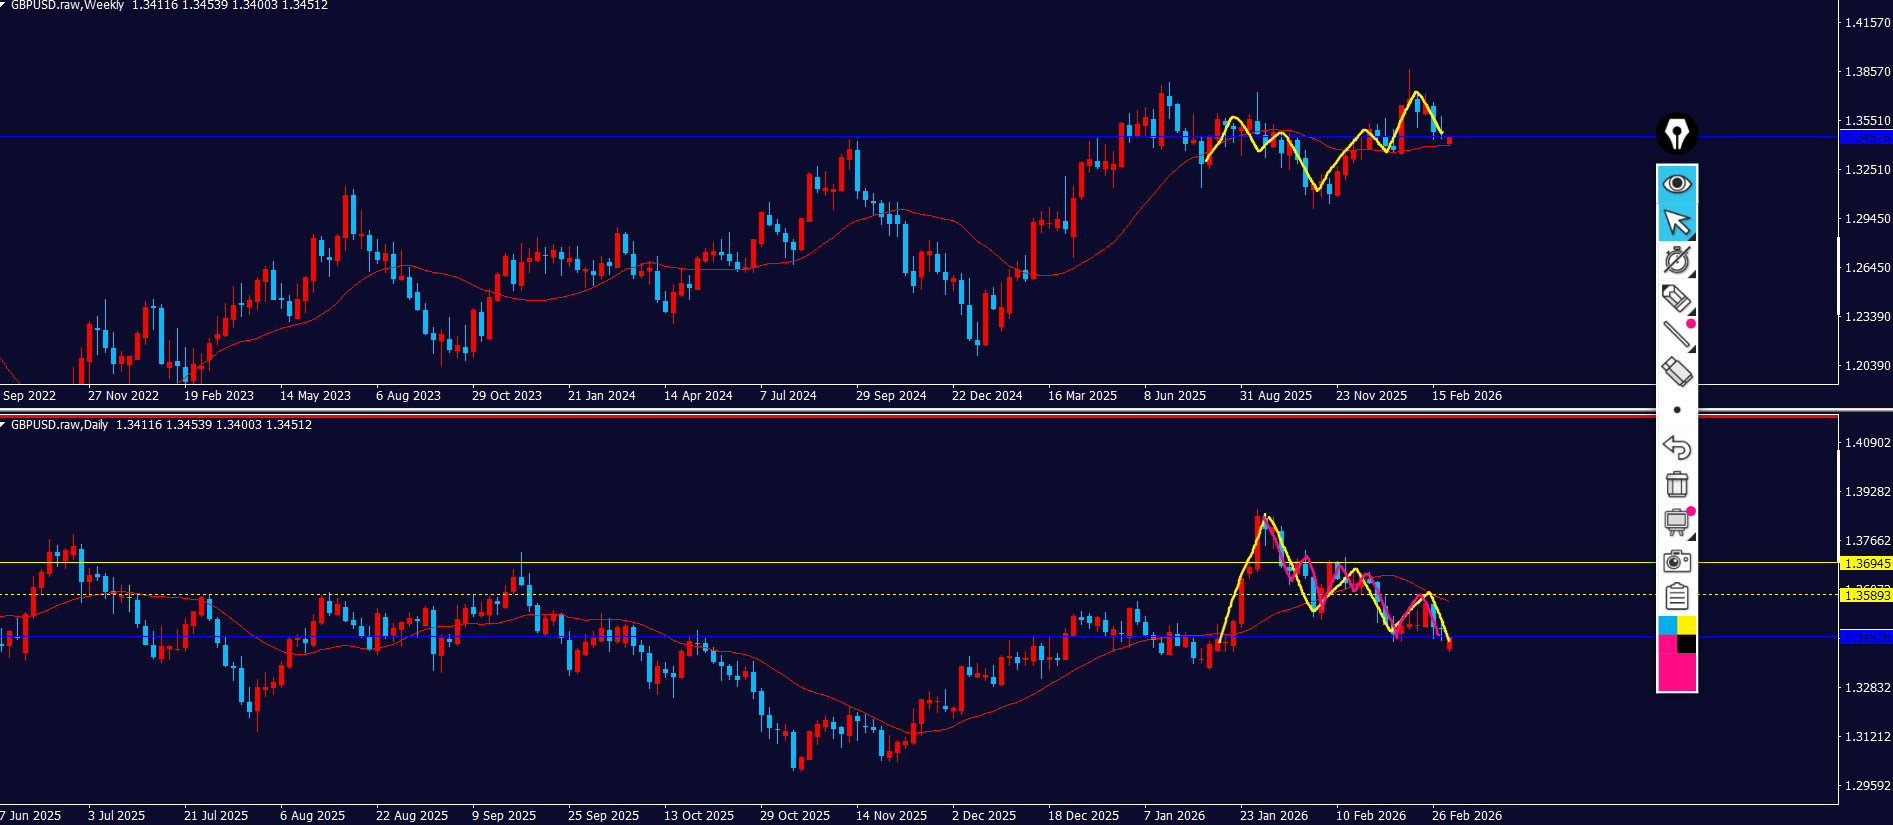1893x825 pixels.
Task: Select the pencil drawing tool
Action: 1677,298
